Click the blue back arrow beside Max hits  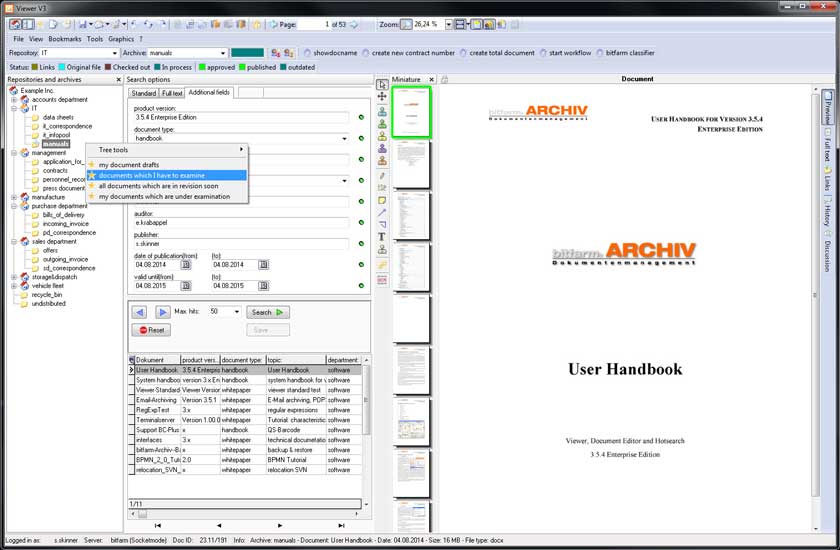tap(139, 312)
